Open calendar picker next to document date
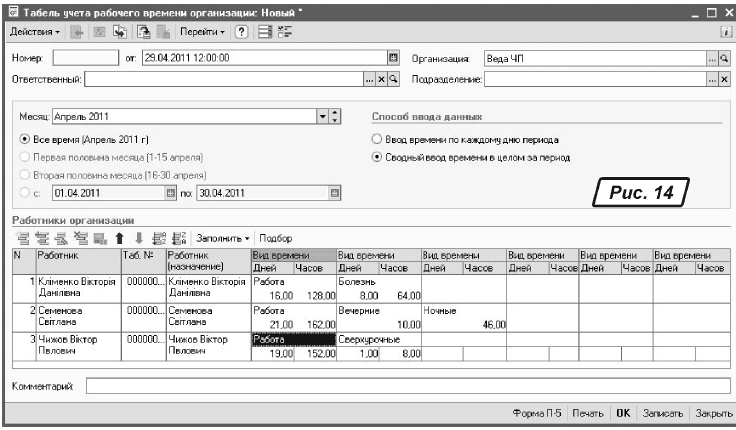 [393, 58]
